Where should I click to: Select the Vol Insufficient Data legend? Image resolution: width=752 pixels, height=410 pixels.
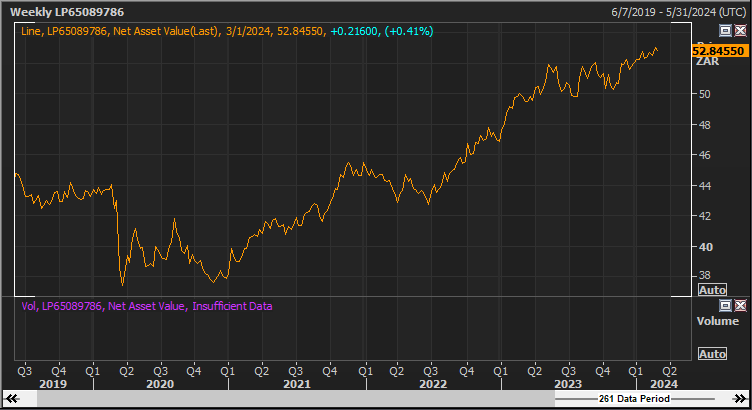(147, 306)
